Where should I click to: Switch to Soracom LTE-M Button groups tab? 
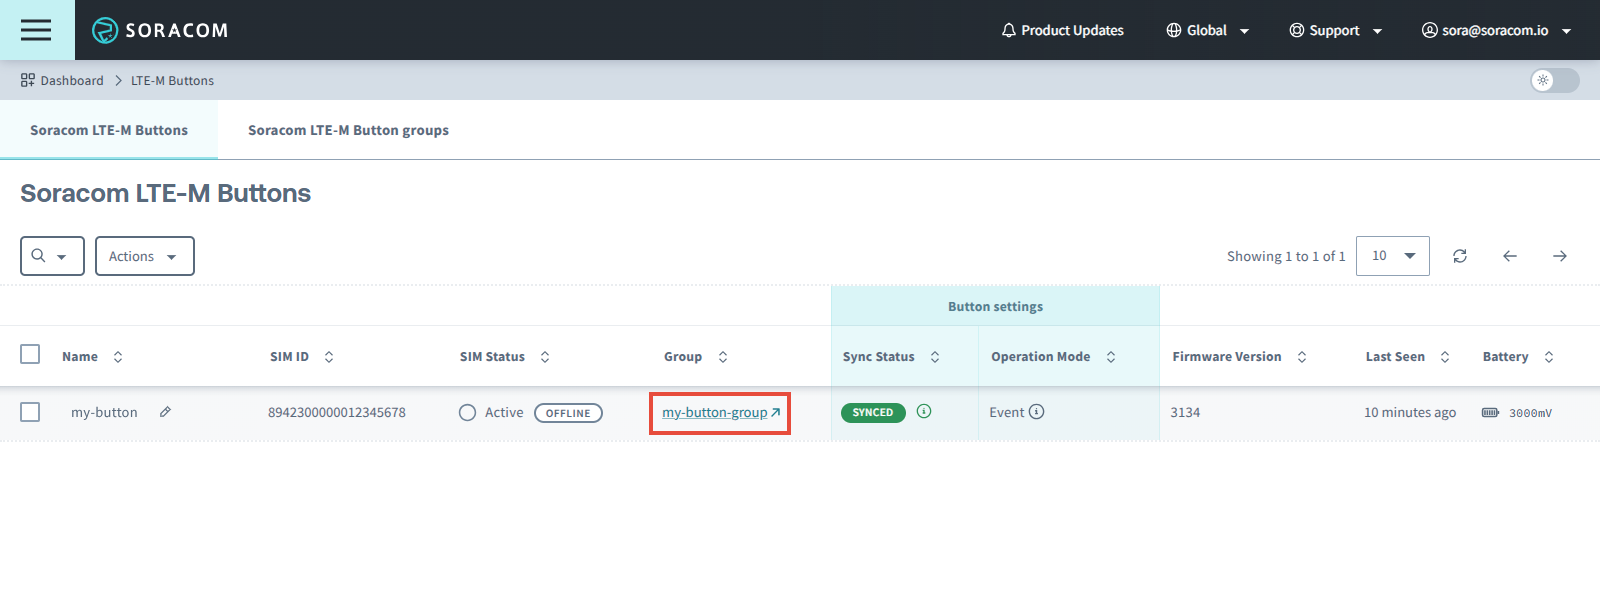point(348,130)
